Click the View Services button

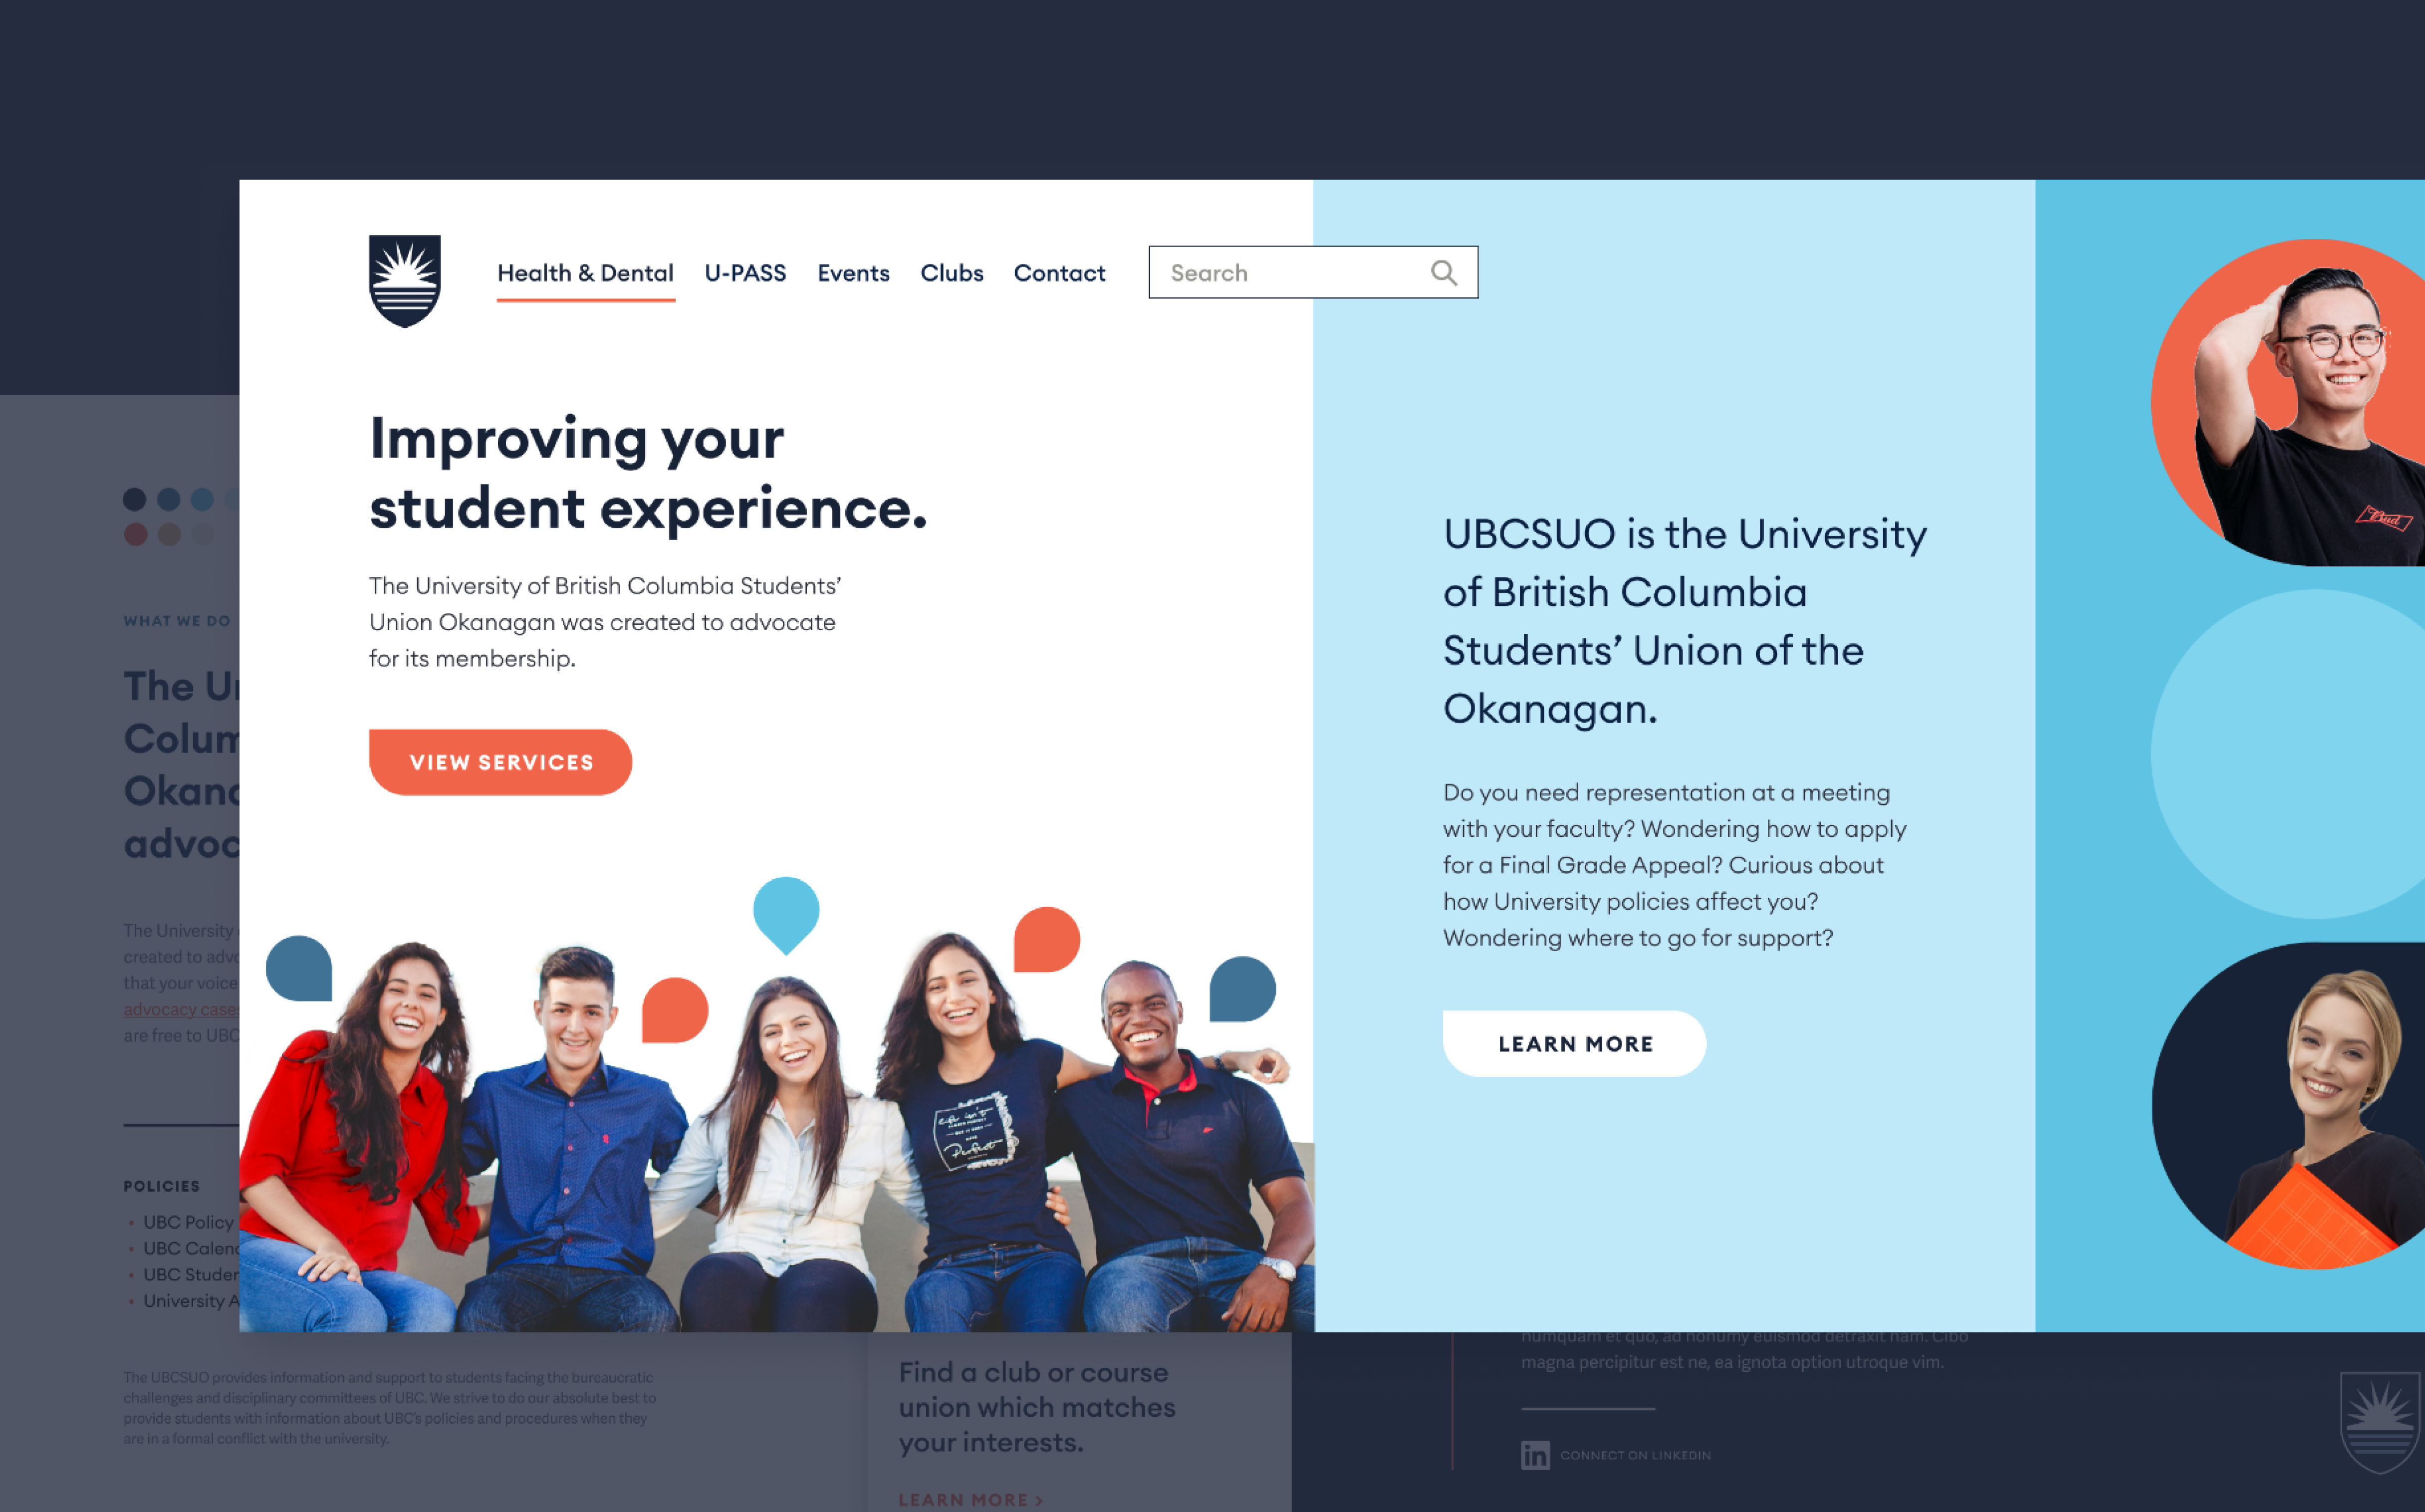click(501, 762)
